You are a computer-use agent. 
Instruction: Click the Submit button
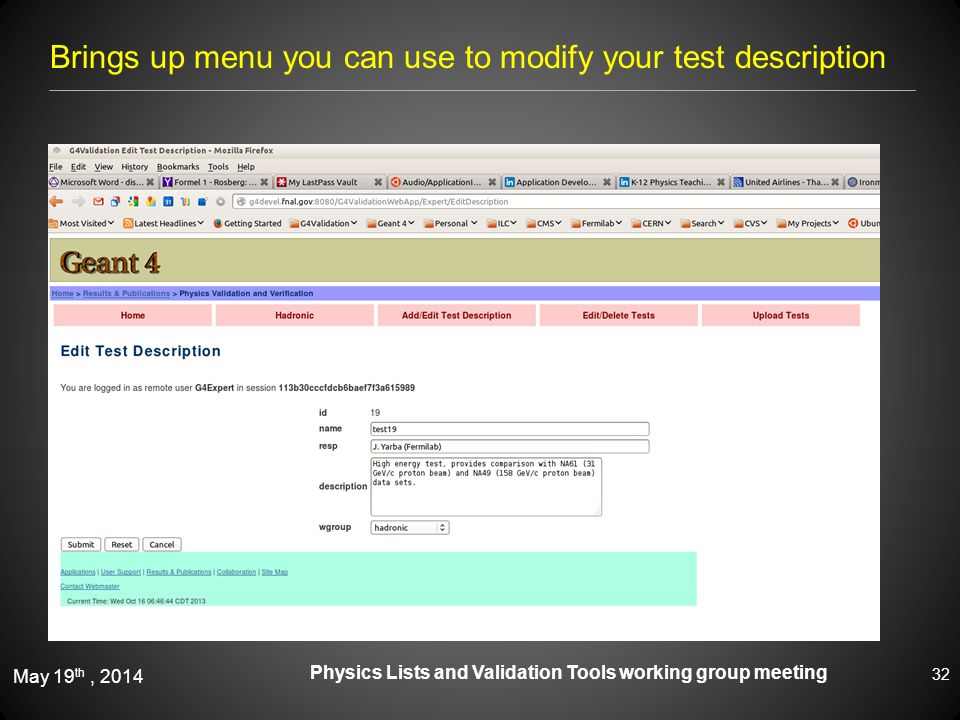tap(81, 544)
